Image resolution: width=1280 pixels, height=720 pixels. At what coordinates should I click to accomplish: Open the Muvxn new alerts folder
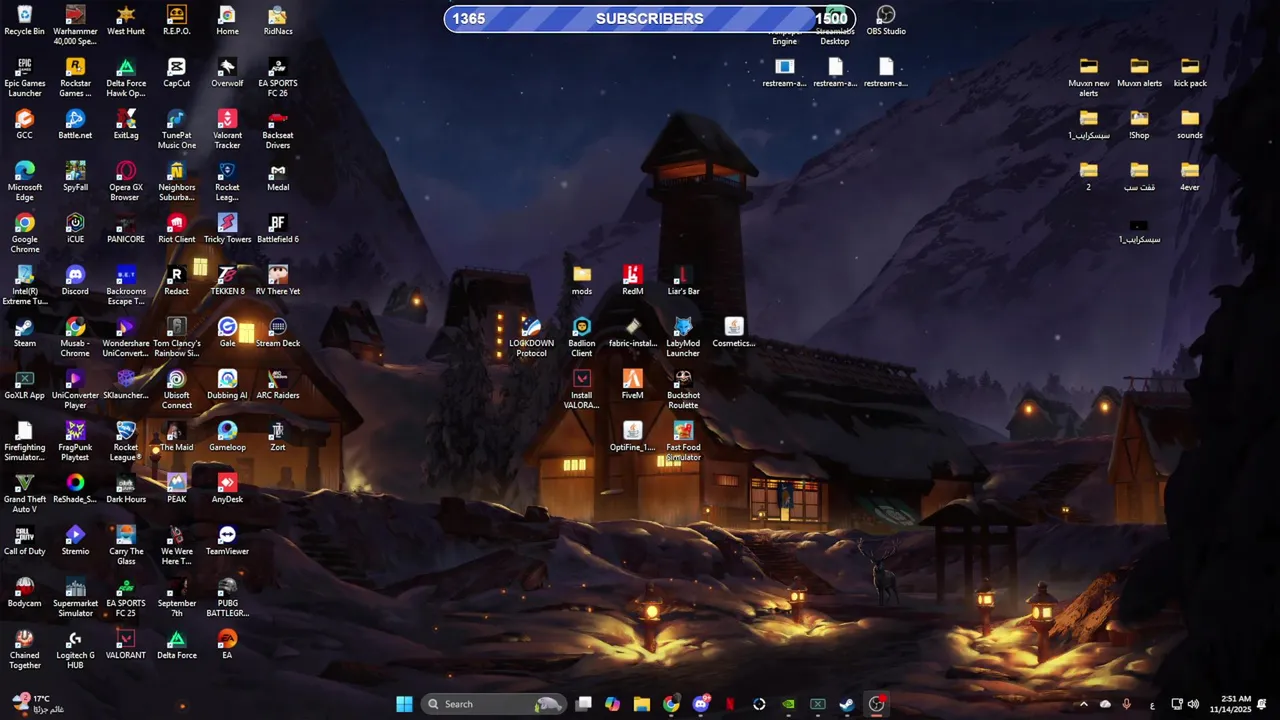click(1089, 77)
